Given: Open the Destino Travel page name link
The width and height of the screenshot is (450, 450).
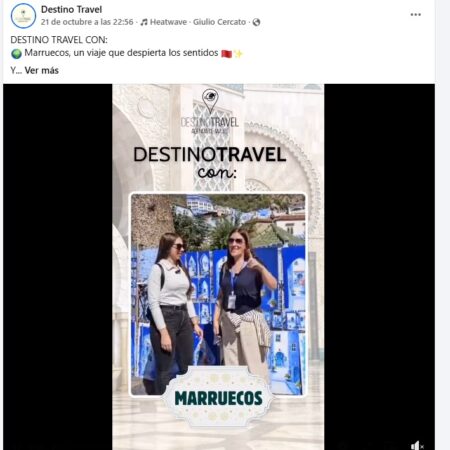Looking at the screenshot, I should pyautogui.click(x=71, y=10).
